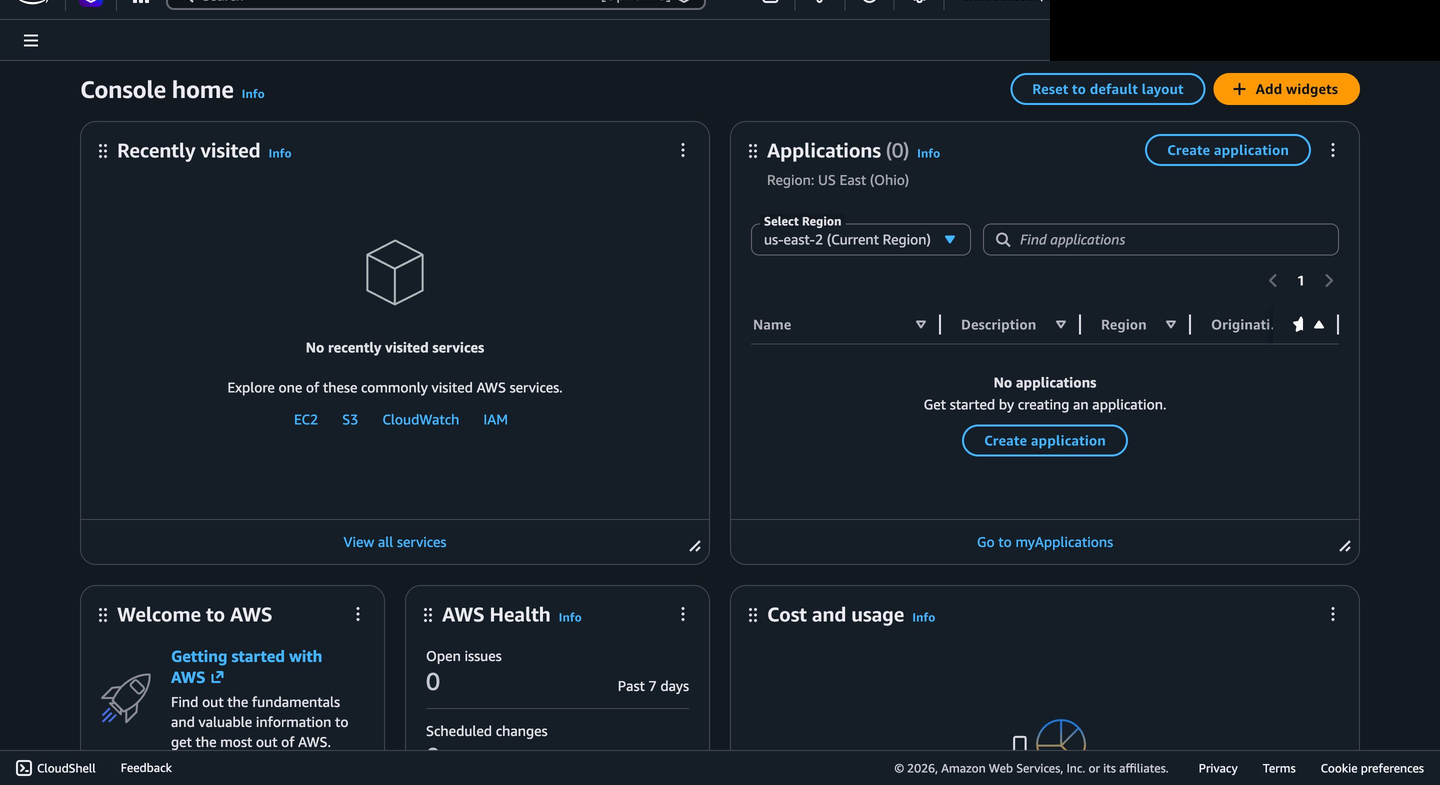This screenshot has width=1440, height=785.
Task: Grab the Welcome to AWS drag handle
Action: tap(103, 615)
